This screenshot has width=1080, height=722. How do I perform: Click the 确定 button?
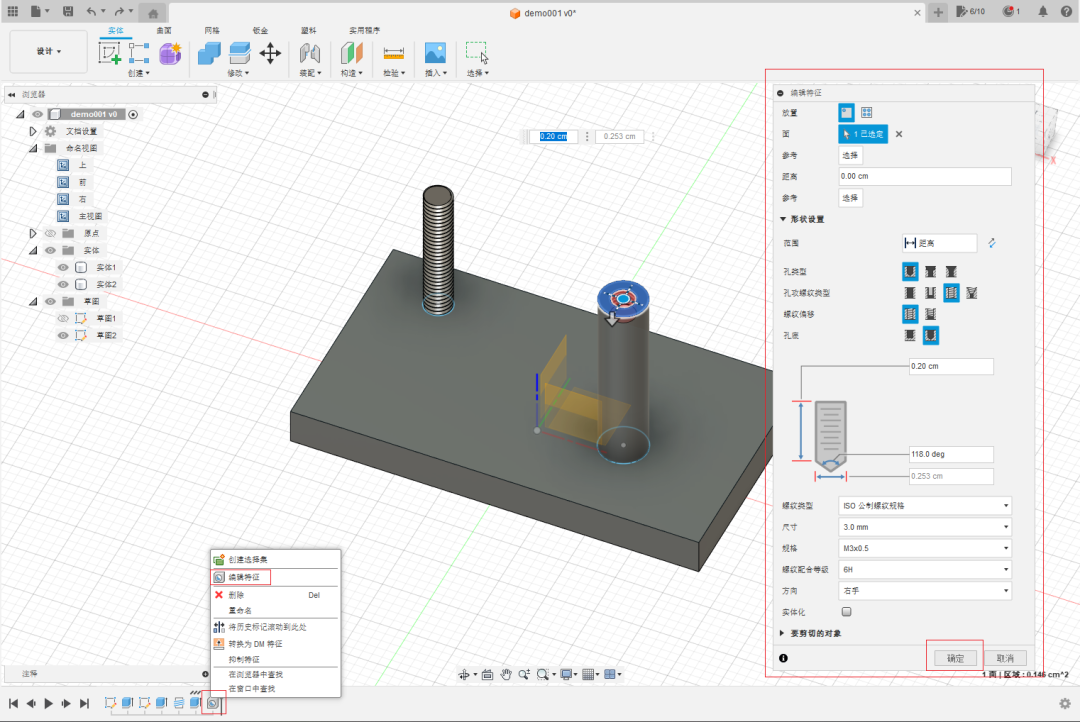point(955,658)
